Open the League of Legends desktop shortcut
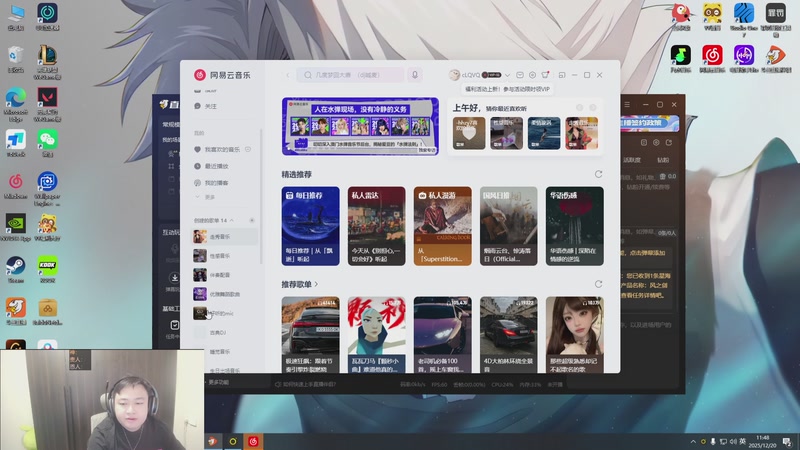The height and width of the screenshot is (450, 800). (x=47, y=62)
